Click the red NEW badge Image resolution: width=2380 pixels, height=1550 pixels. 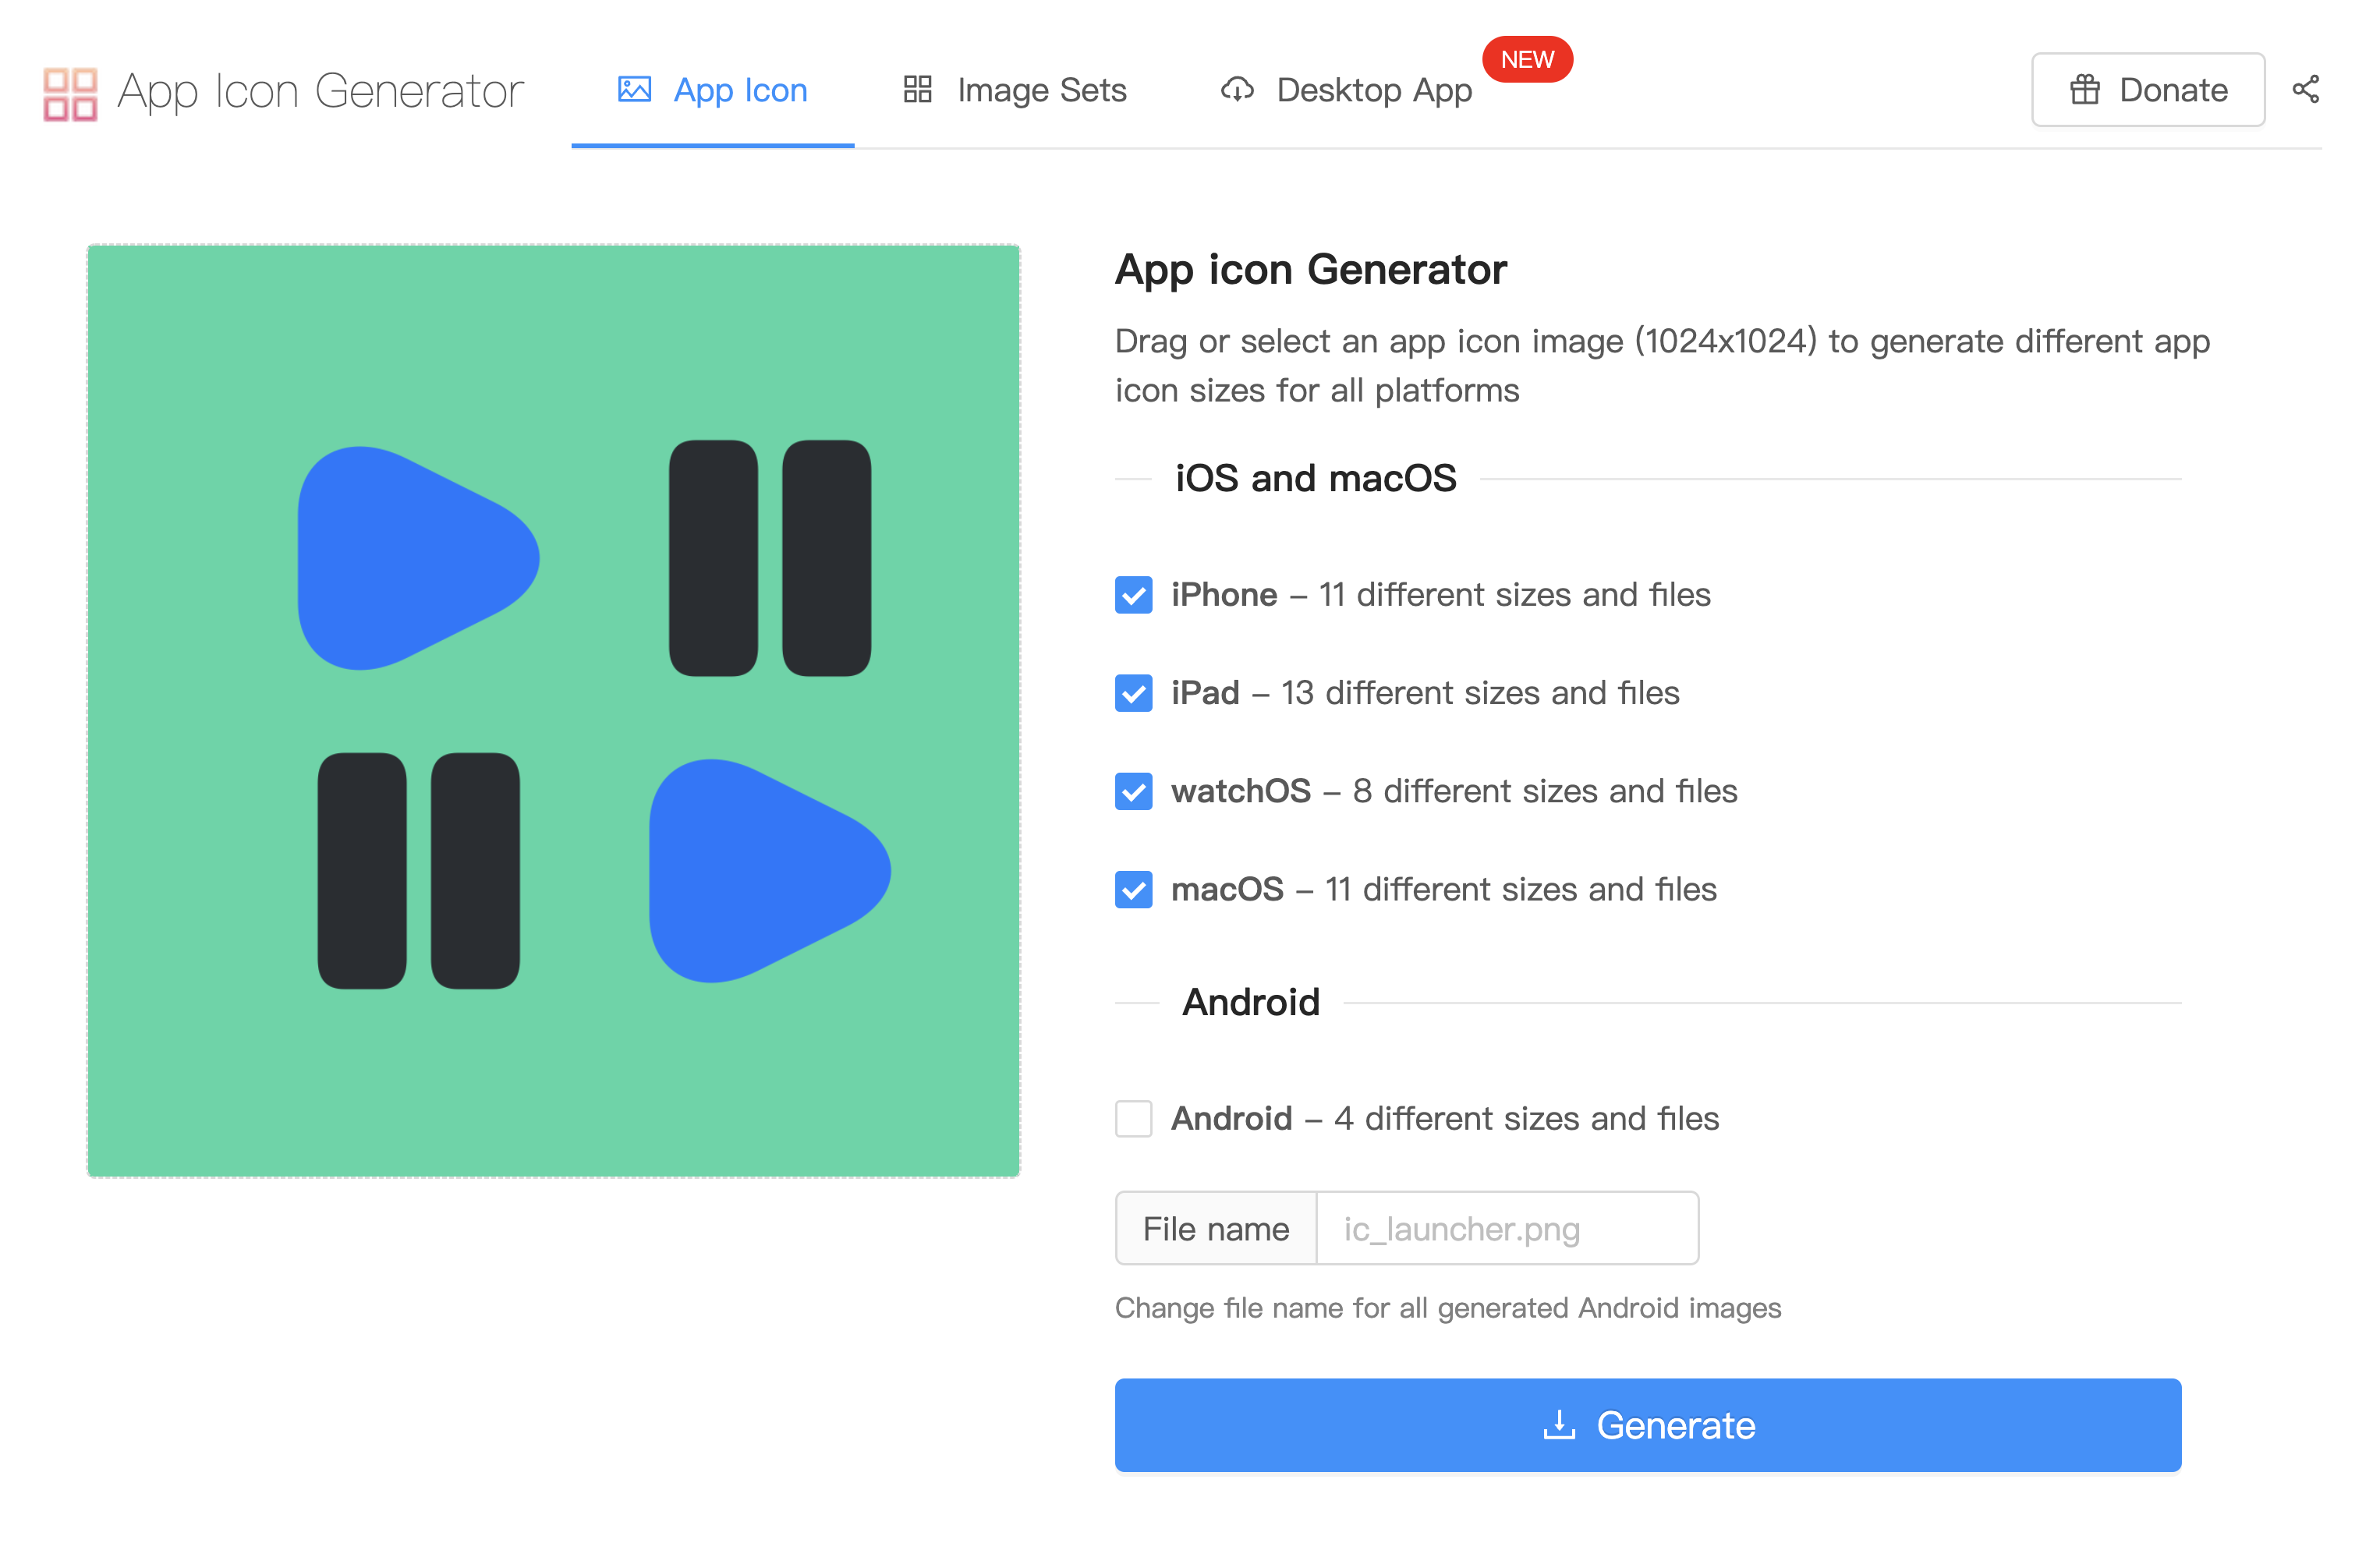click(x=1526, y=59)
